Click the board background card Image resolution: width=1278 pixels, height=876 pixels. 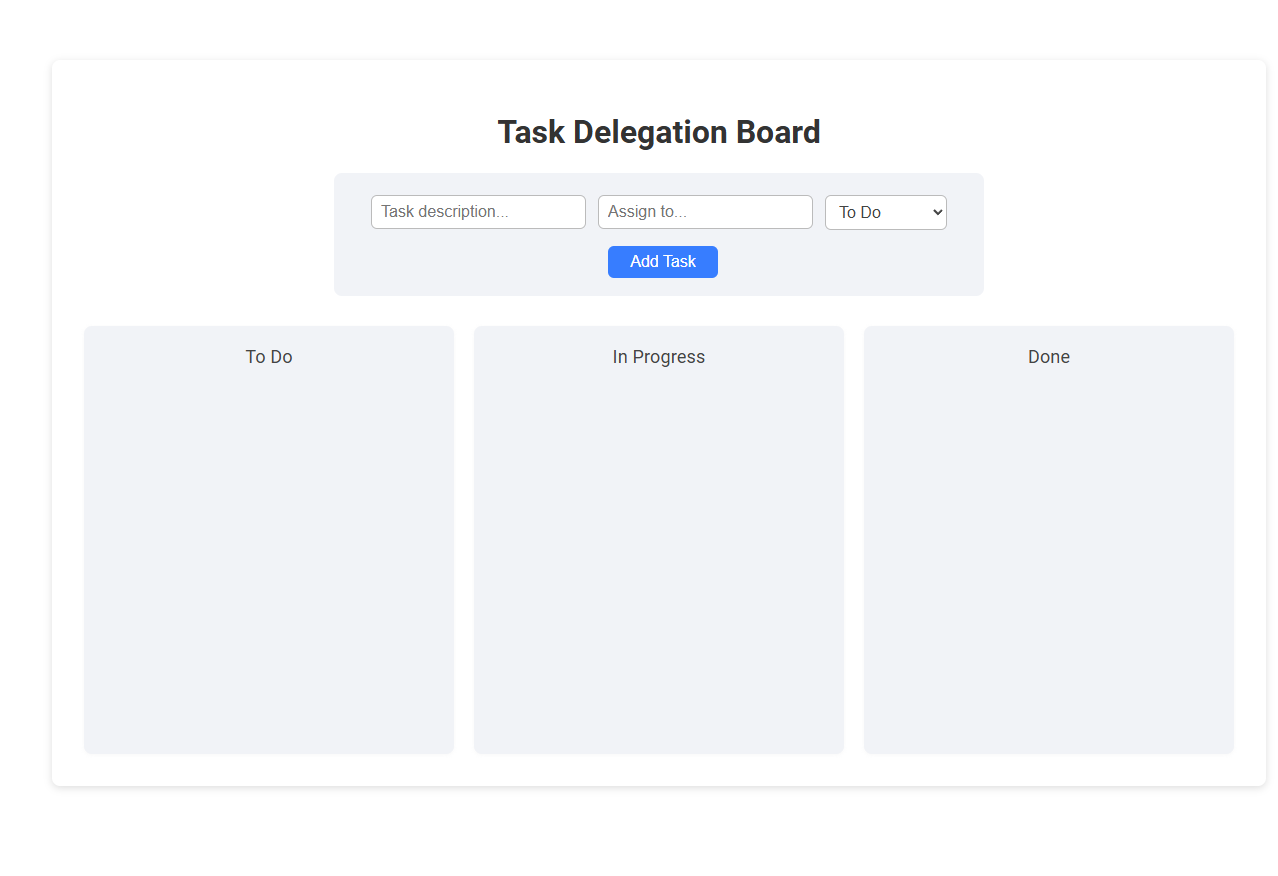tap(658, 770)
